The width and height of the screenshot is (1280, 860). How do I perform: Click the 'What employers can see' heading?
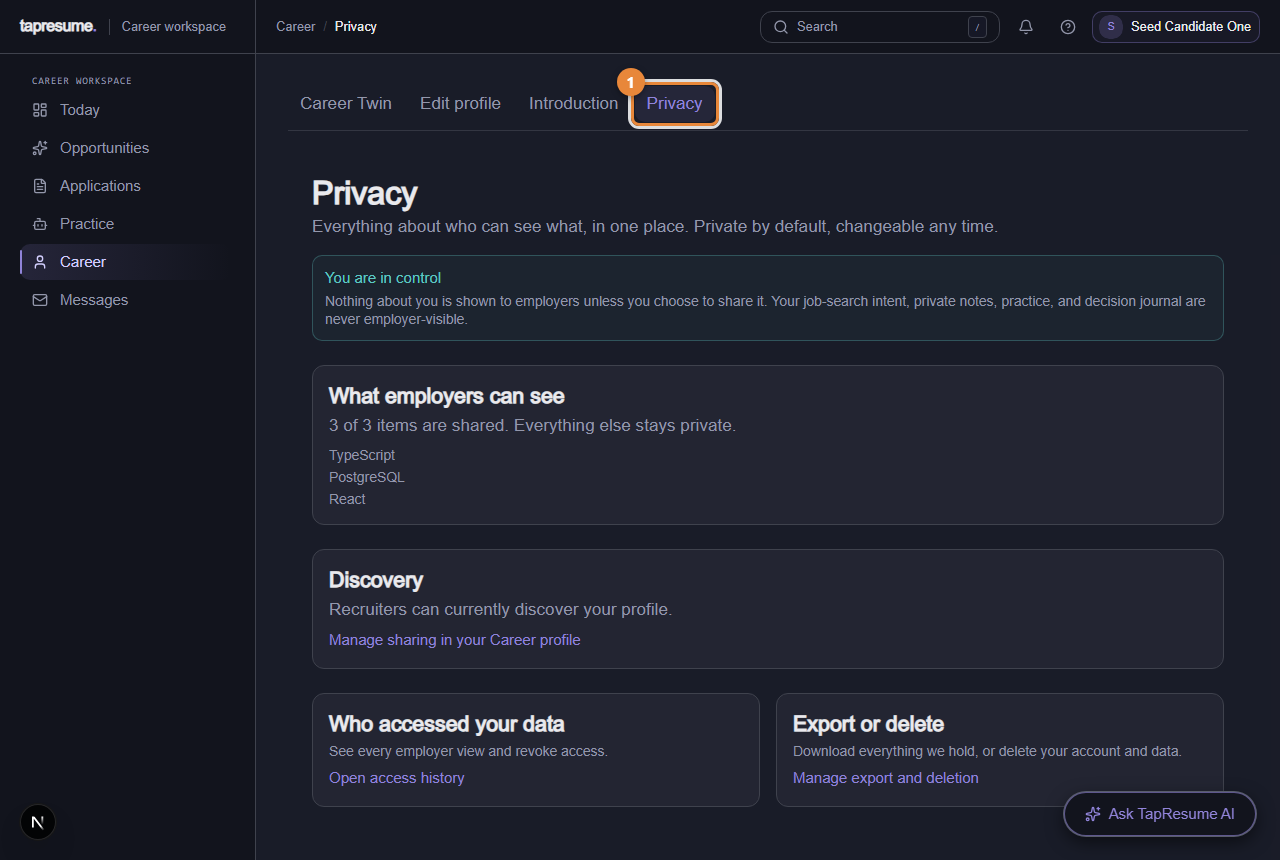447,396
